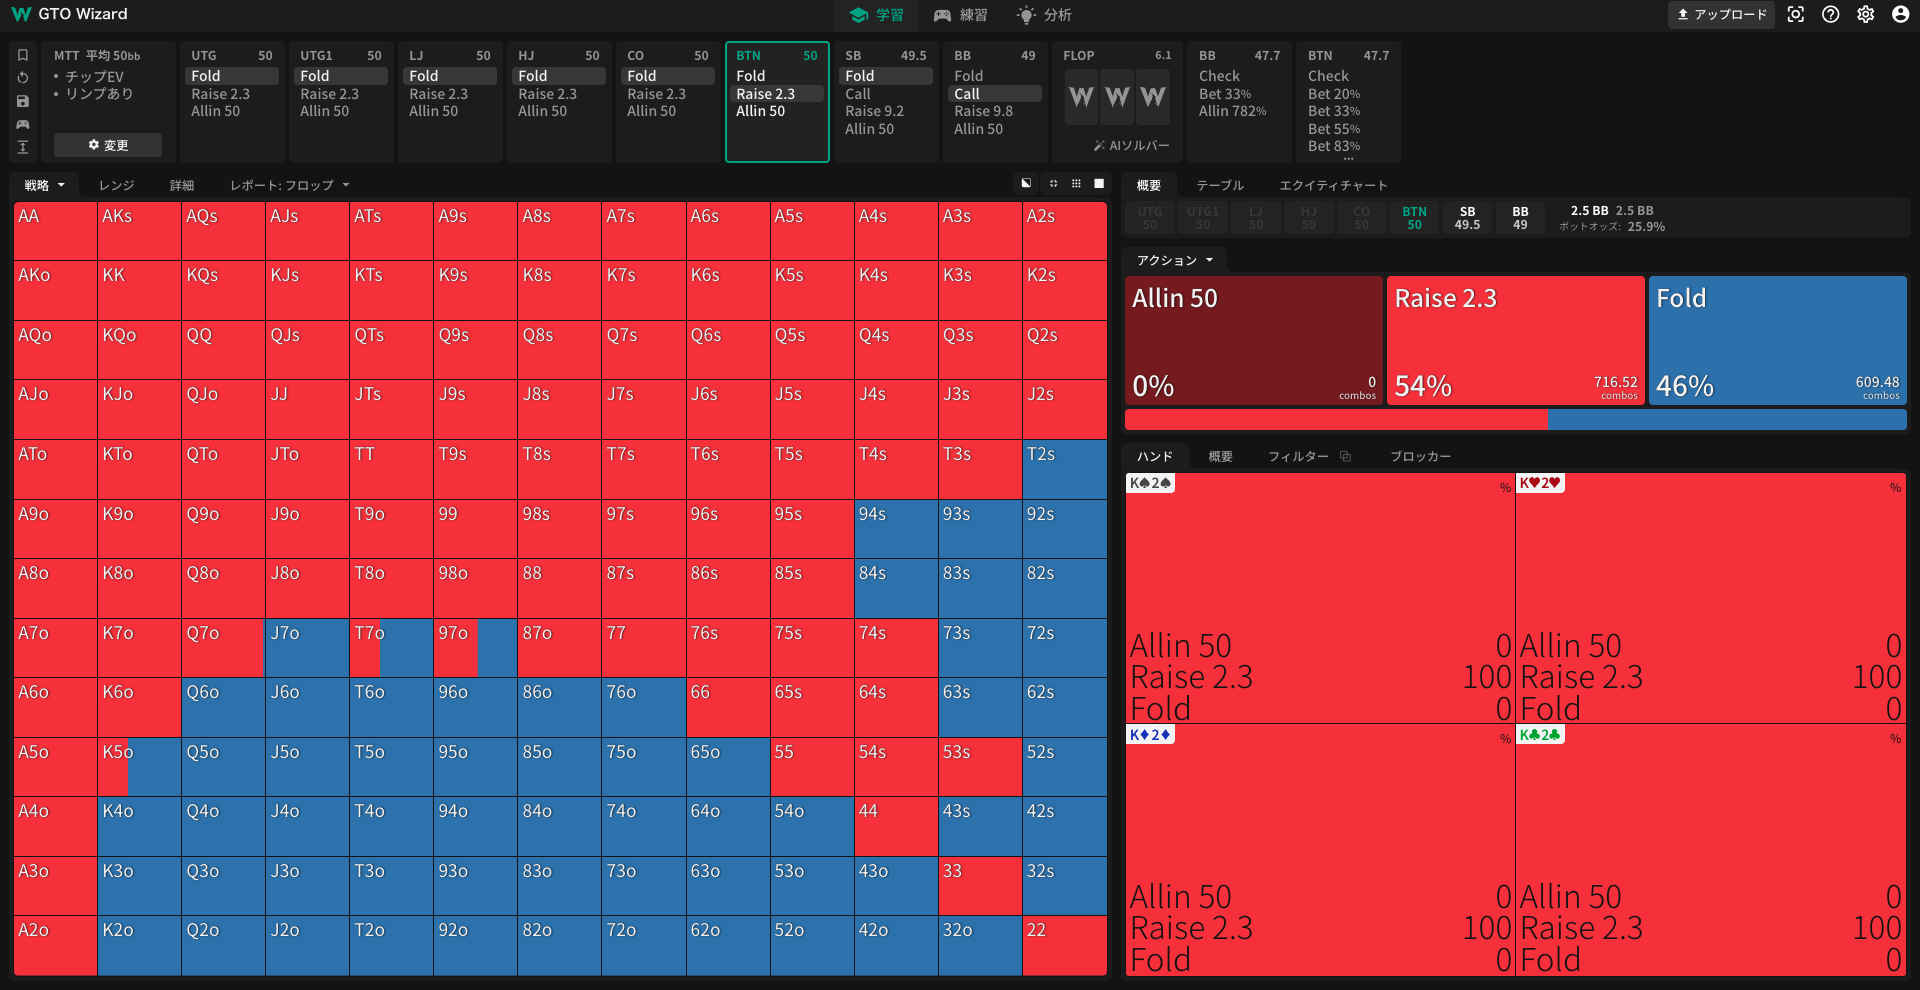Click the save floppy disk icon

click(23, 101)
